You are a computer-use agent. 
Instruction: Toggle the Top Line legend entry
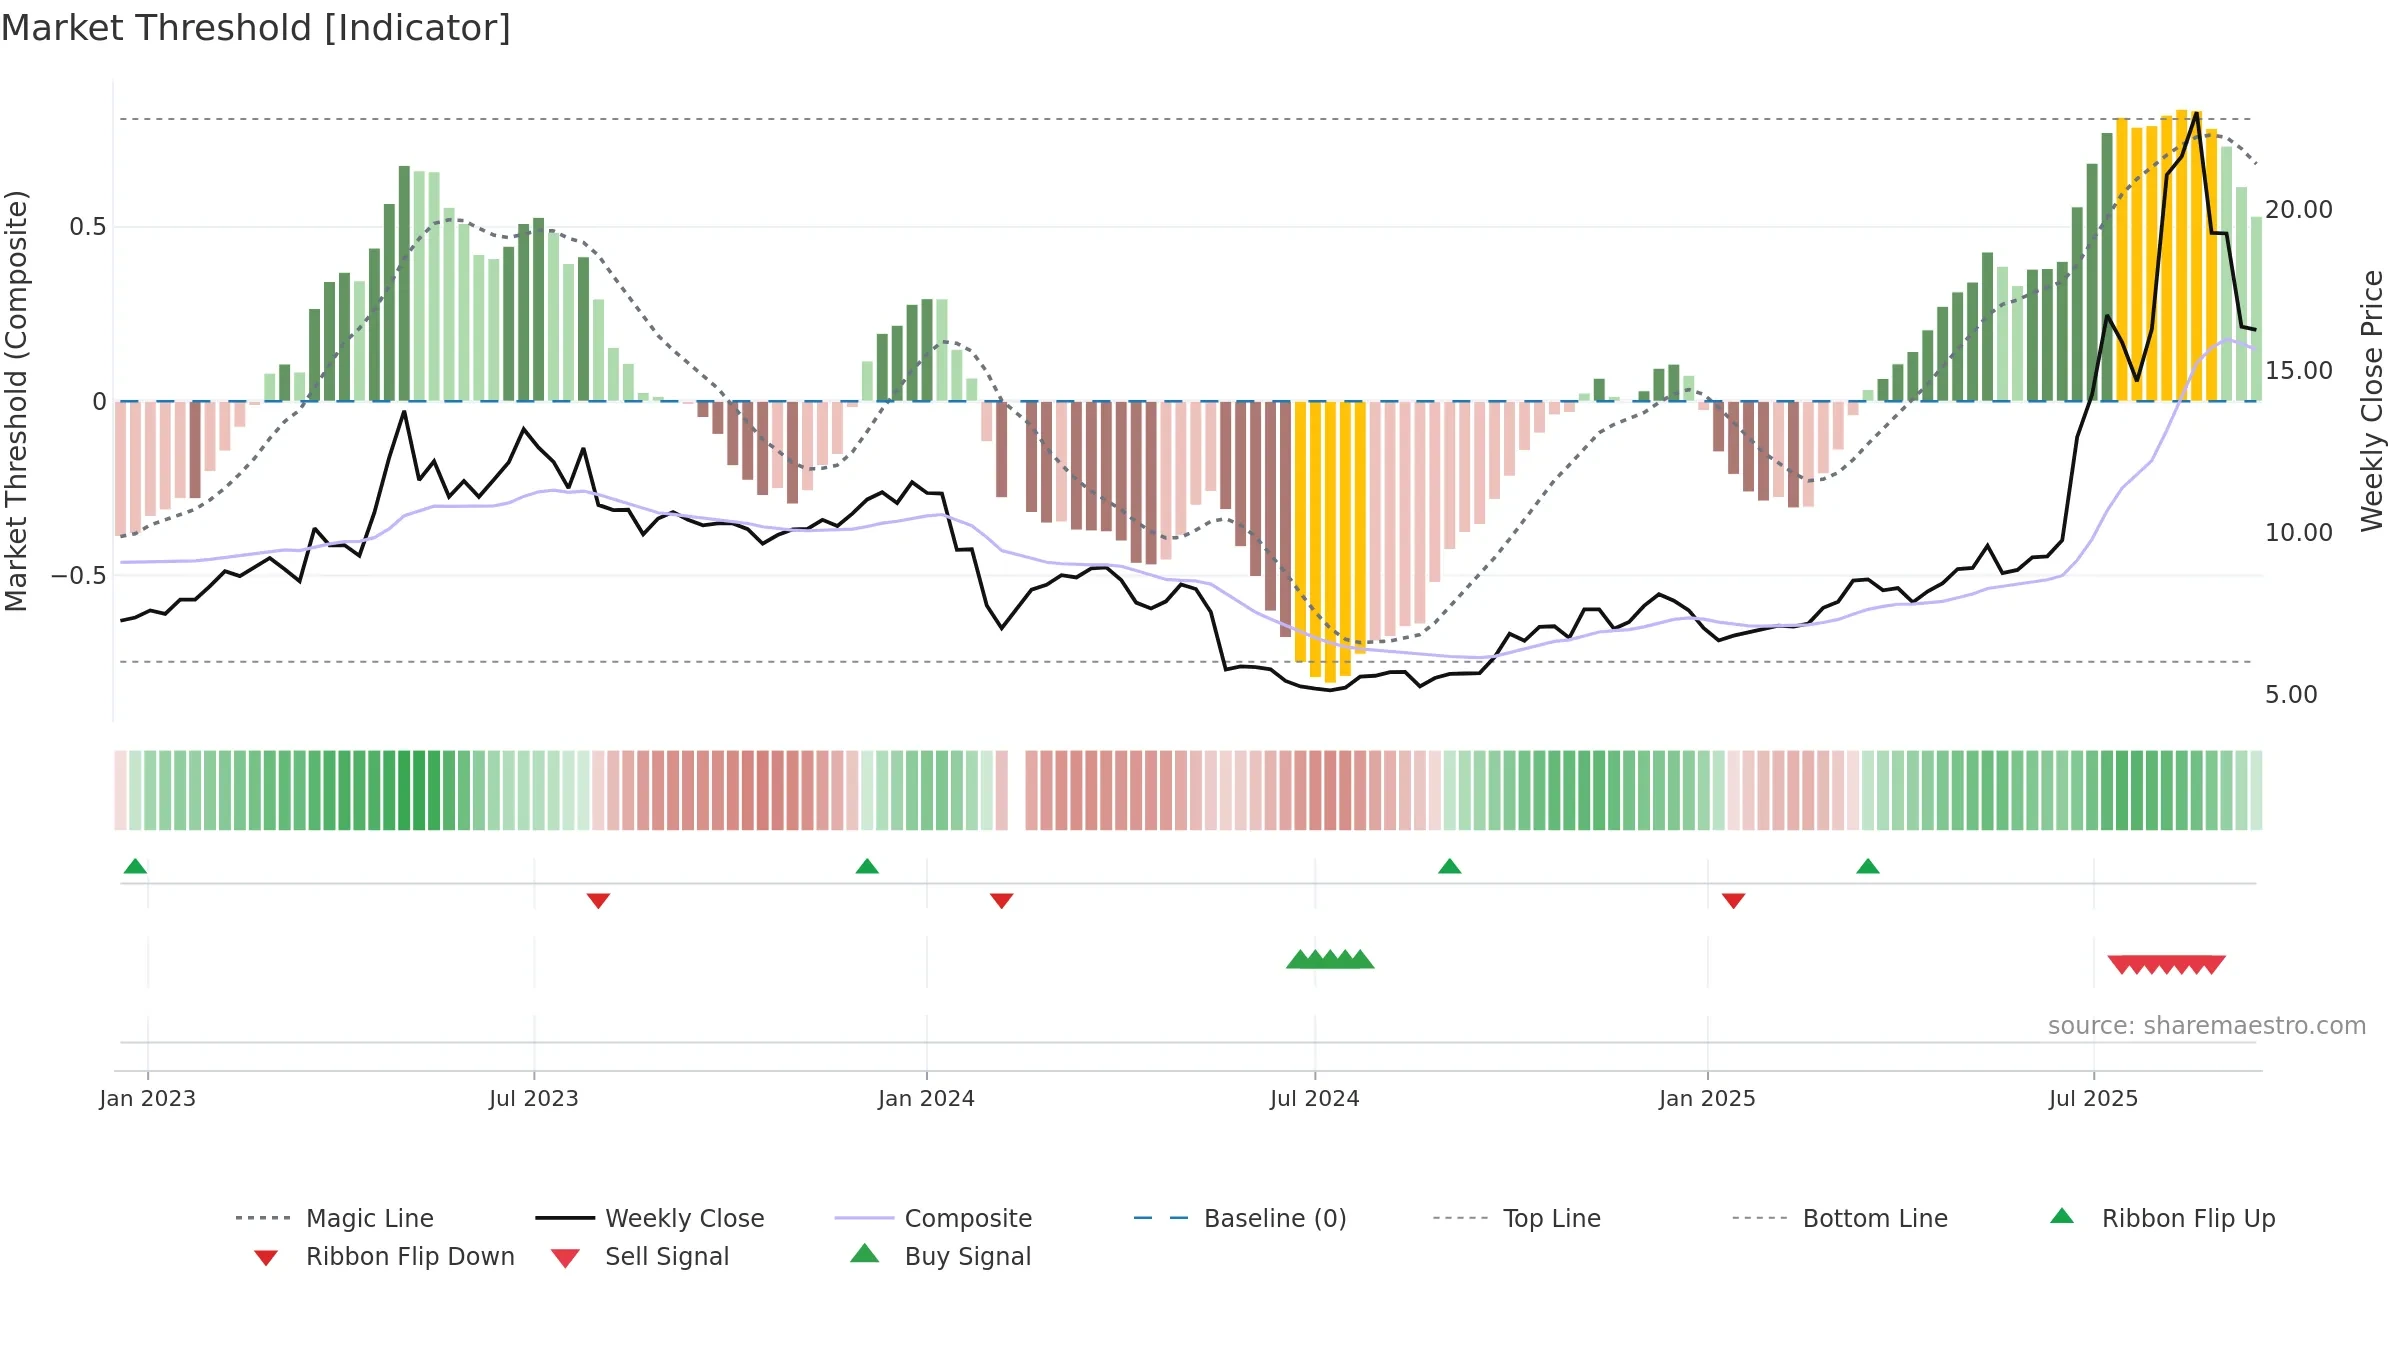pos(1517,1218)
